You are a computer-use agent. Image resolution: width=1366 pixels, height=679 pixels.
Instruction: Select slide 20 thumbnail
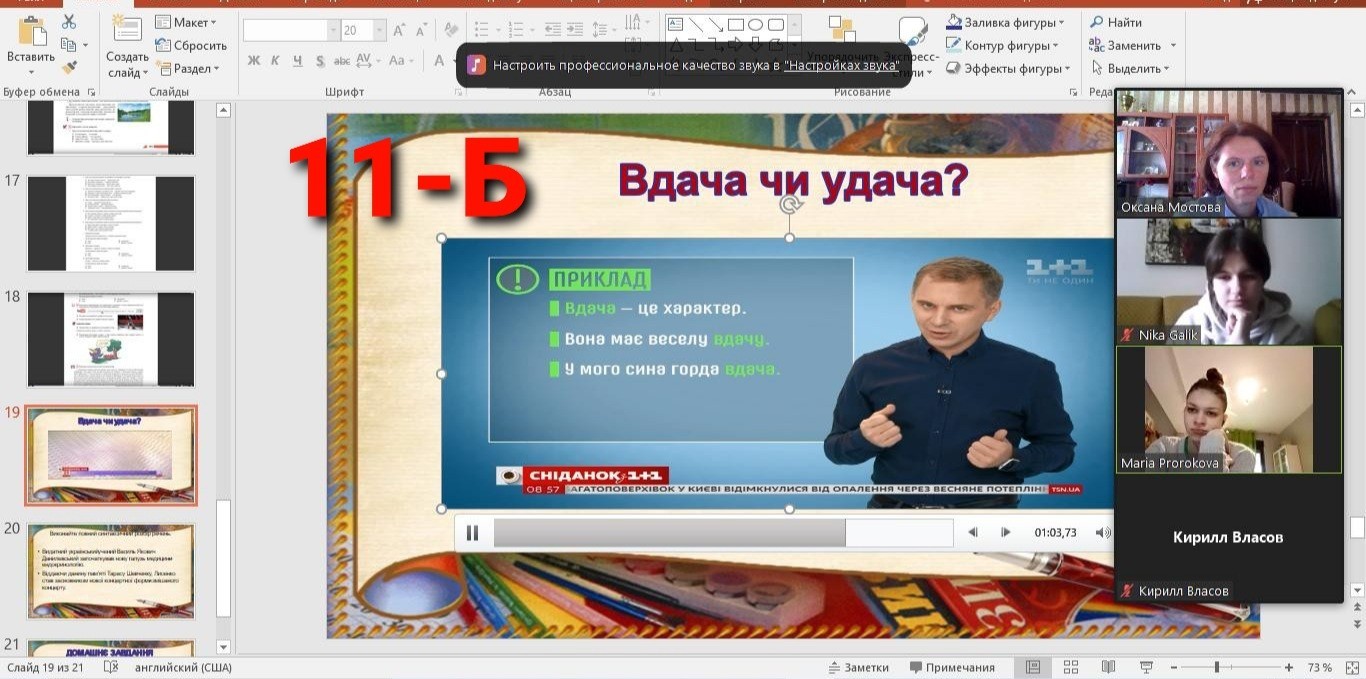(111, 571)
